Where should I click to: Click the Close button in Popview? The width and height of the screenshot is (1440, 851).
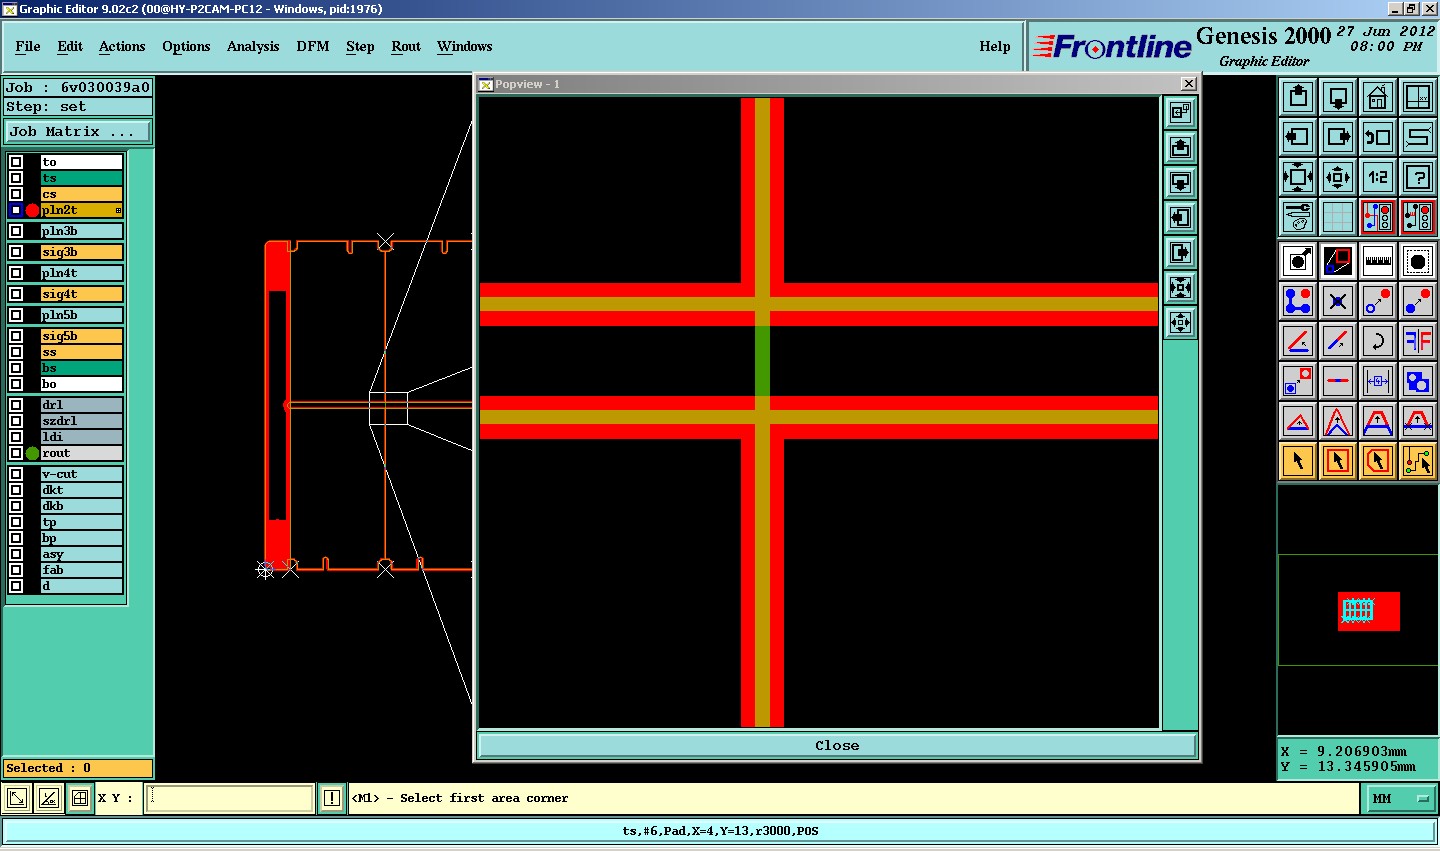click(836, 745)
